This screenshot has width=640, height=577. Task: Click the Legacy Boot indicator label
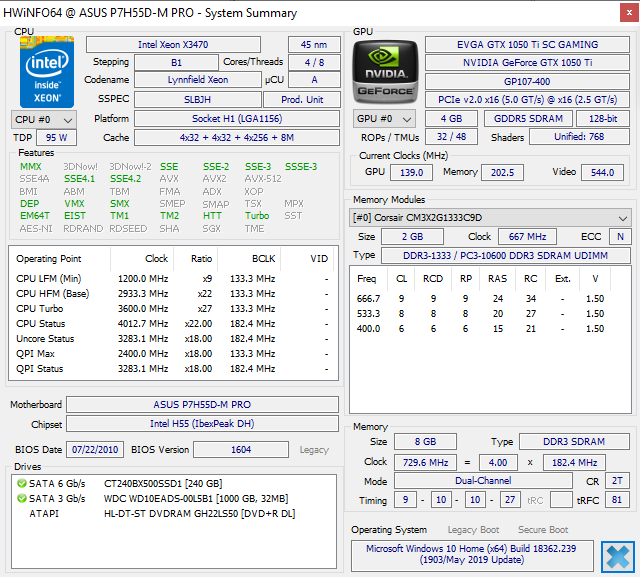click(x=473, y=530)
